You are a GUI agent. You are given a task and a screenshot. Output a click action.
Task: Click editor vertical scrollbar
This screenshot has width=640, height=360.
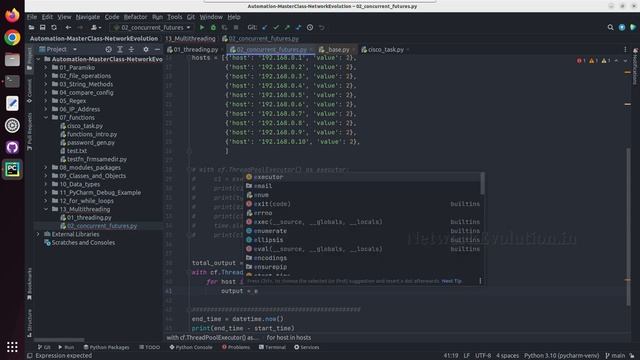(628, 227)
